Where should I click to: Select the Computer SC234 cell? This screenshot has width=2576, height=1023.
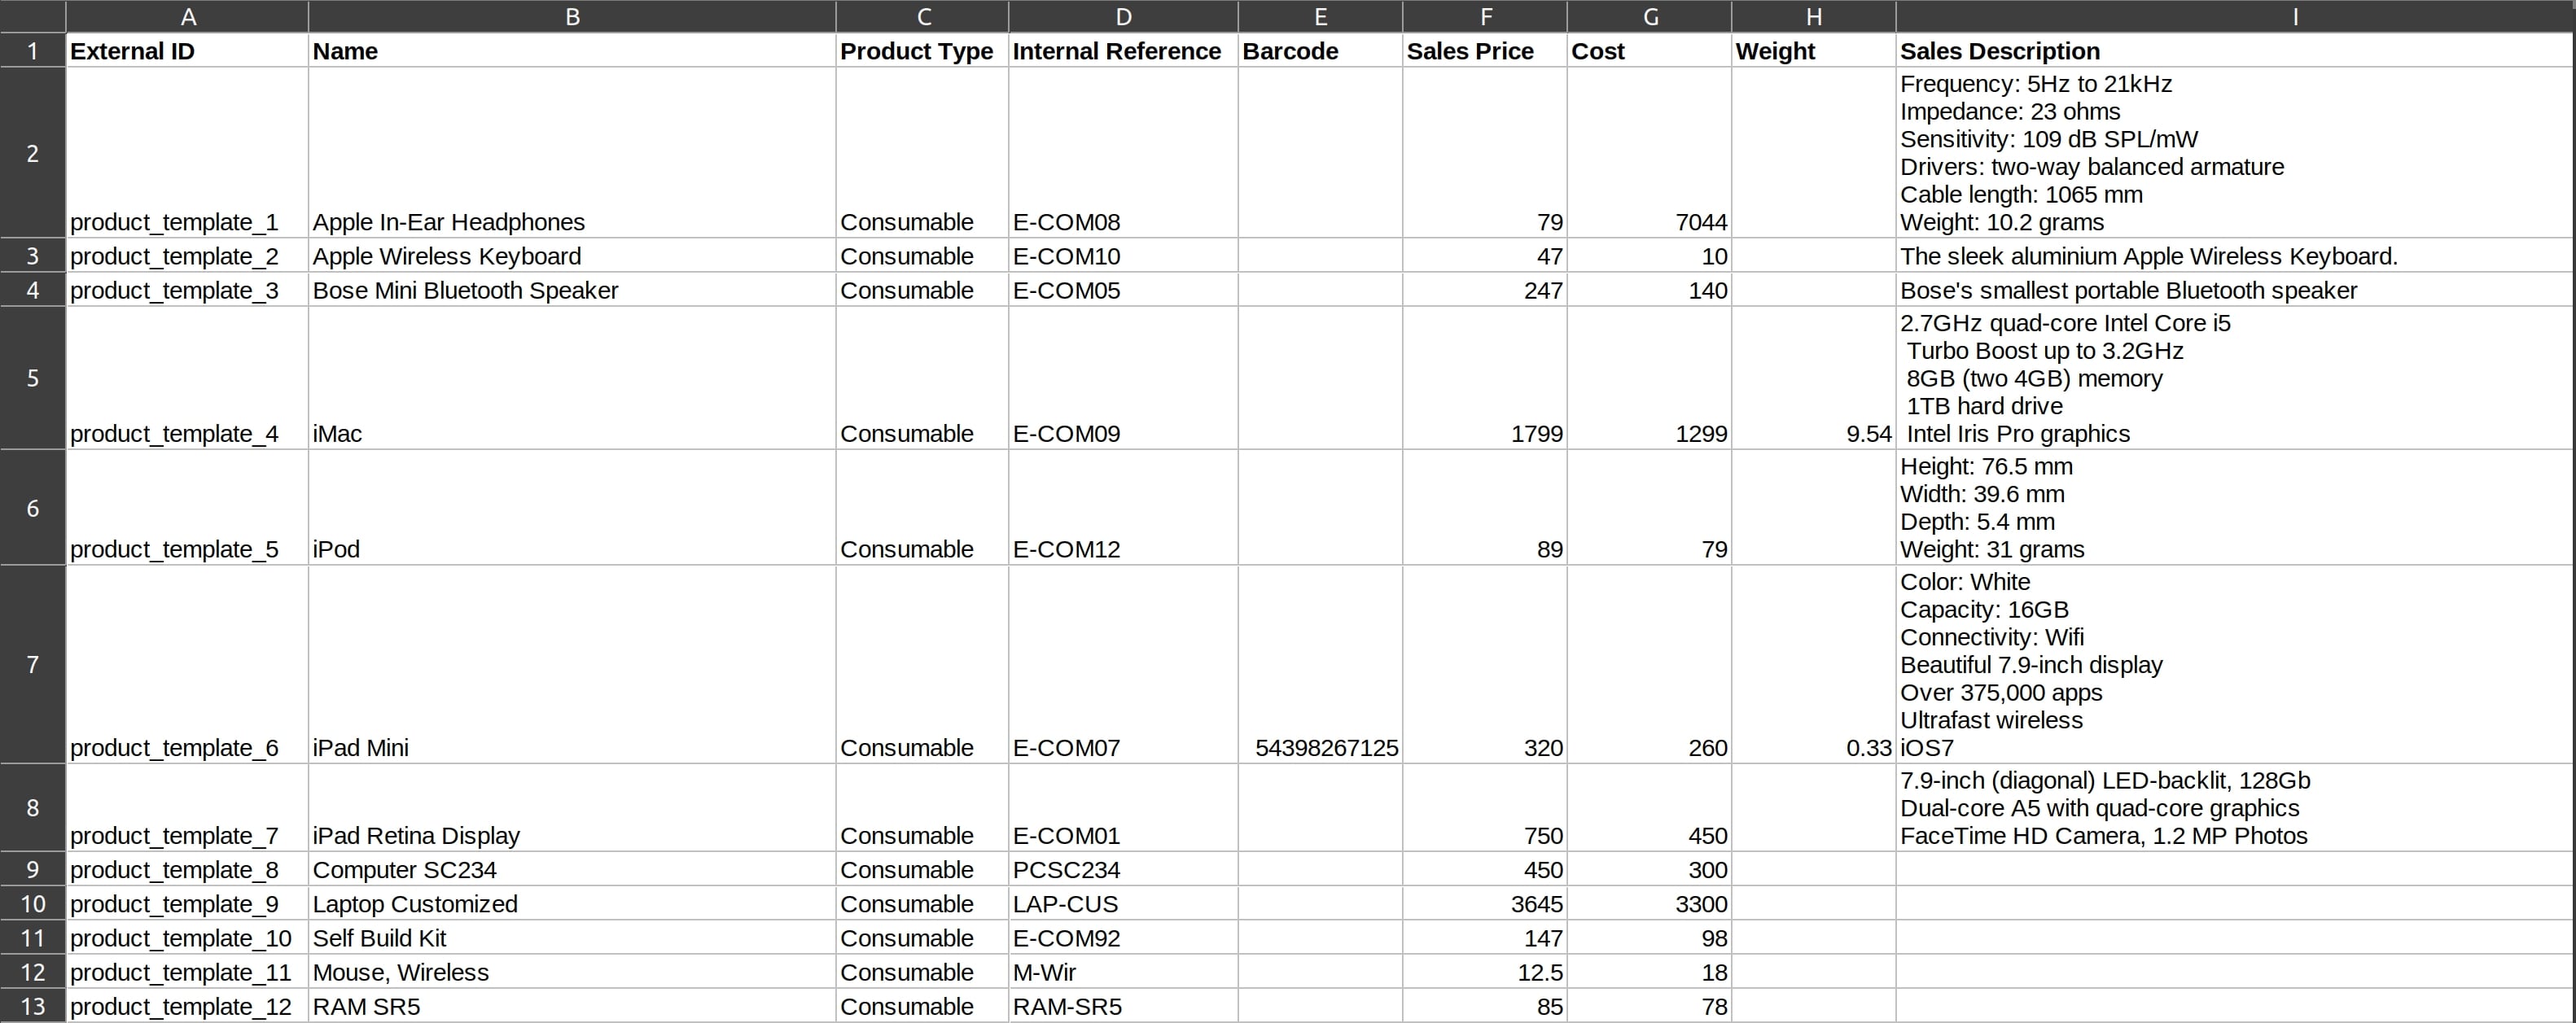coord(572,869)
